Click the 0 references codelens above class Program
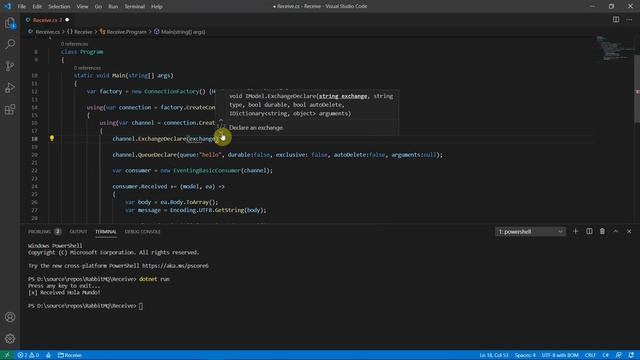Screen dimensions: 640x360 coord(74,44)
